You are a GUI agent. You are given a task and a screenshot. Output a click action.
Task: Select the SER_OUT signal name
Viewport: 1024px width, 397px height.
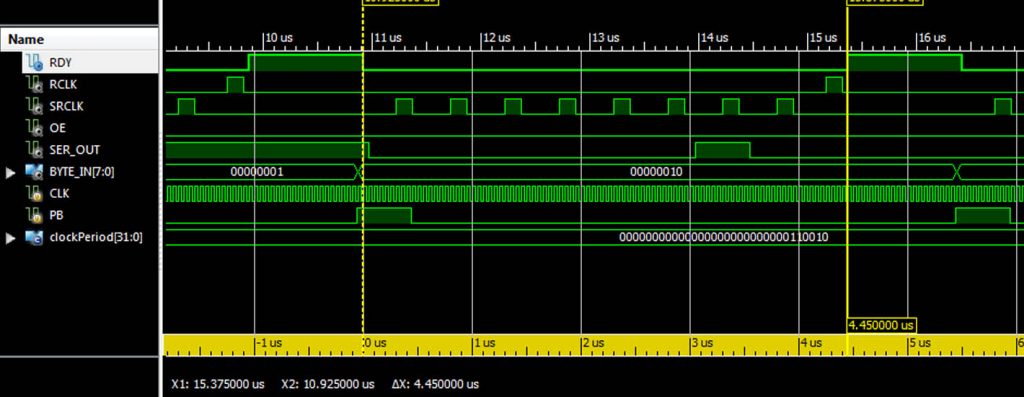click(x=74, y=150)
